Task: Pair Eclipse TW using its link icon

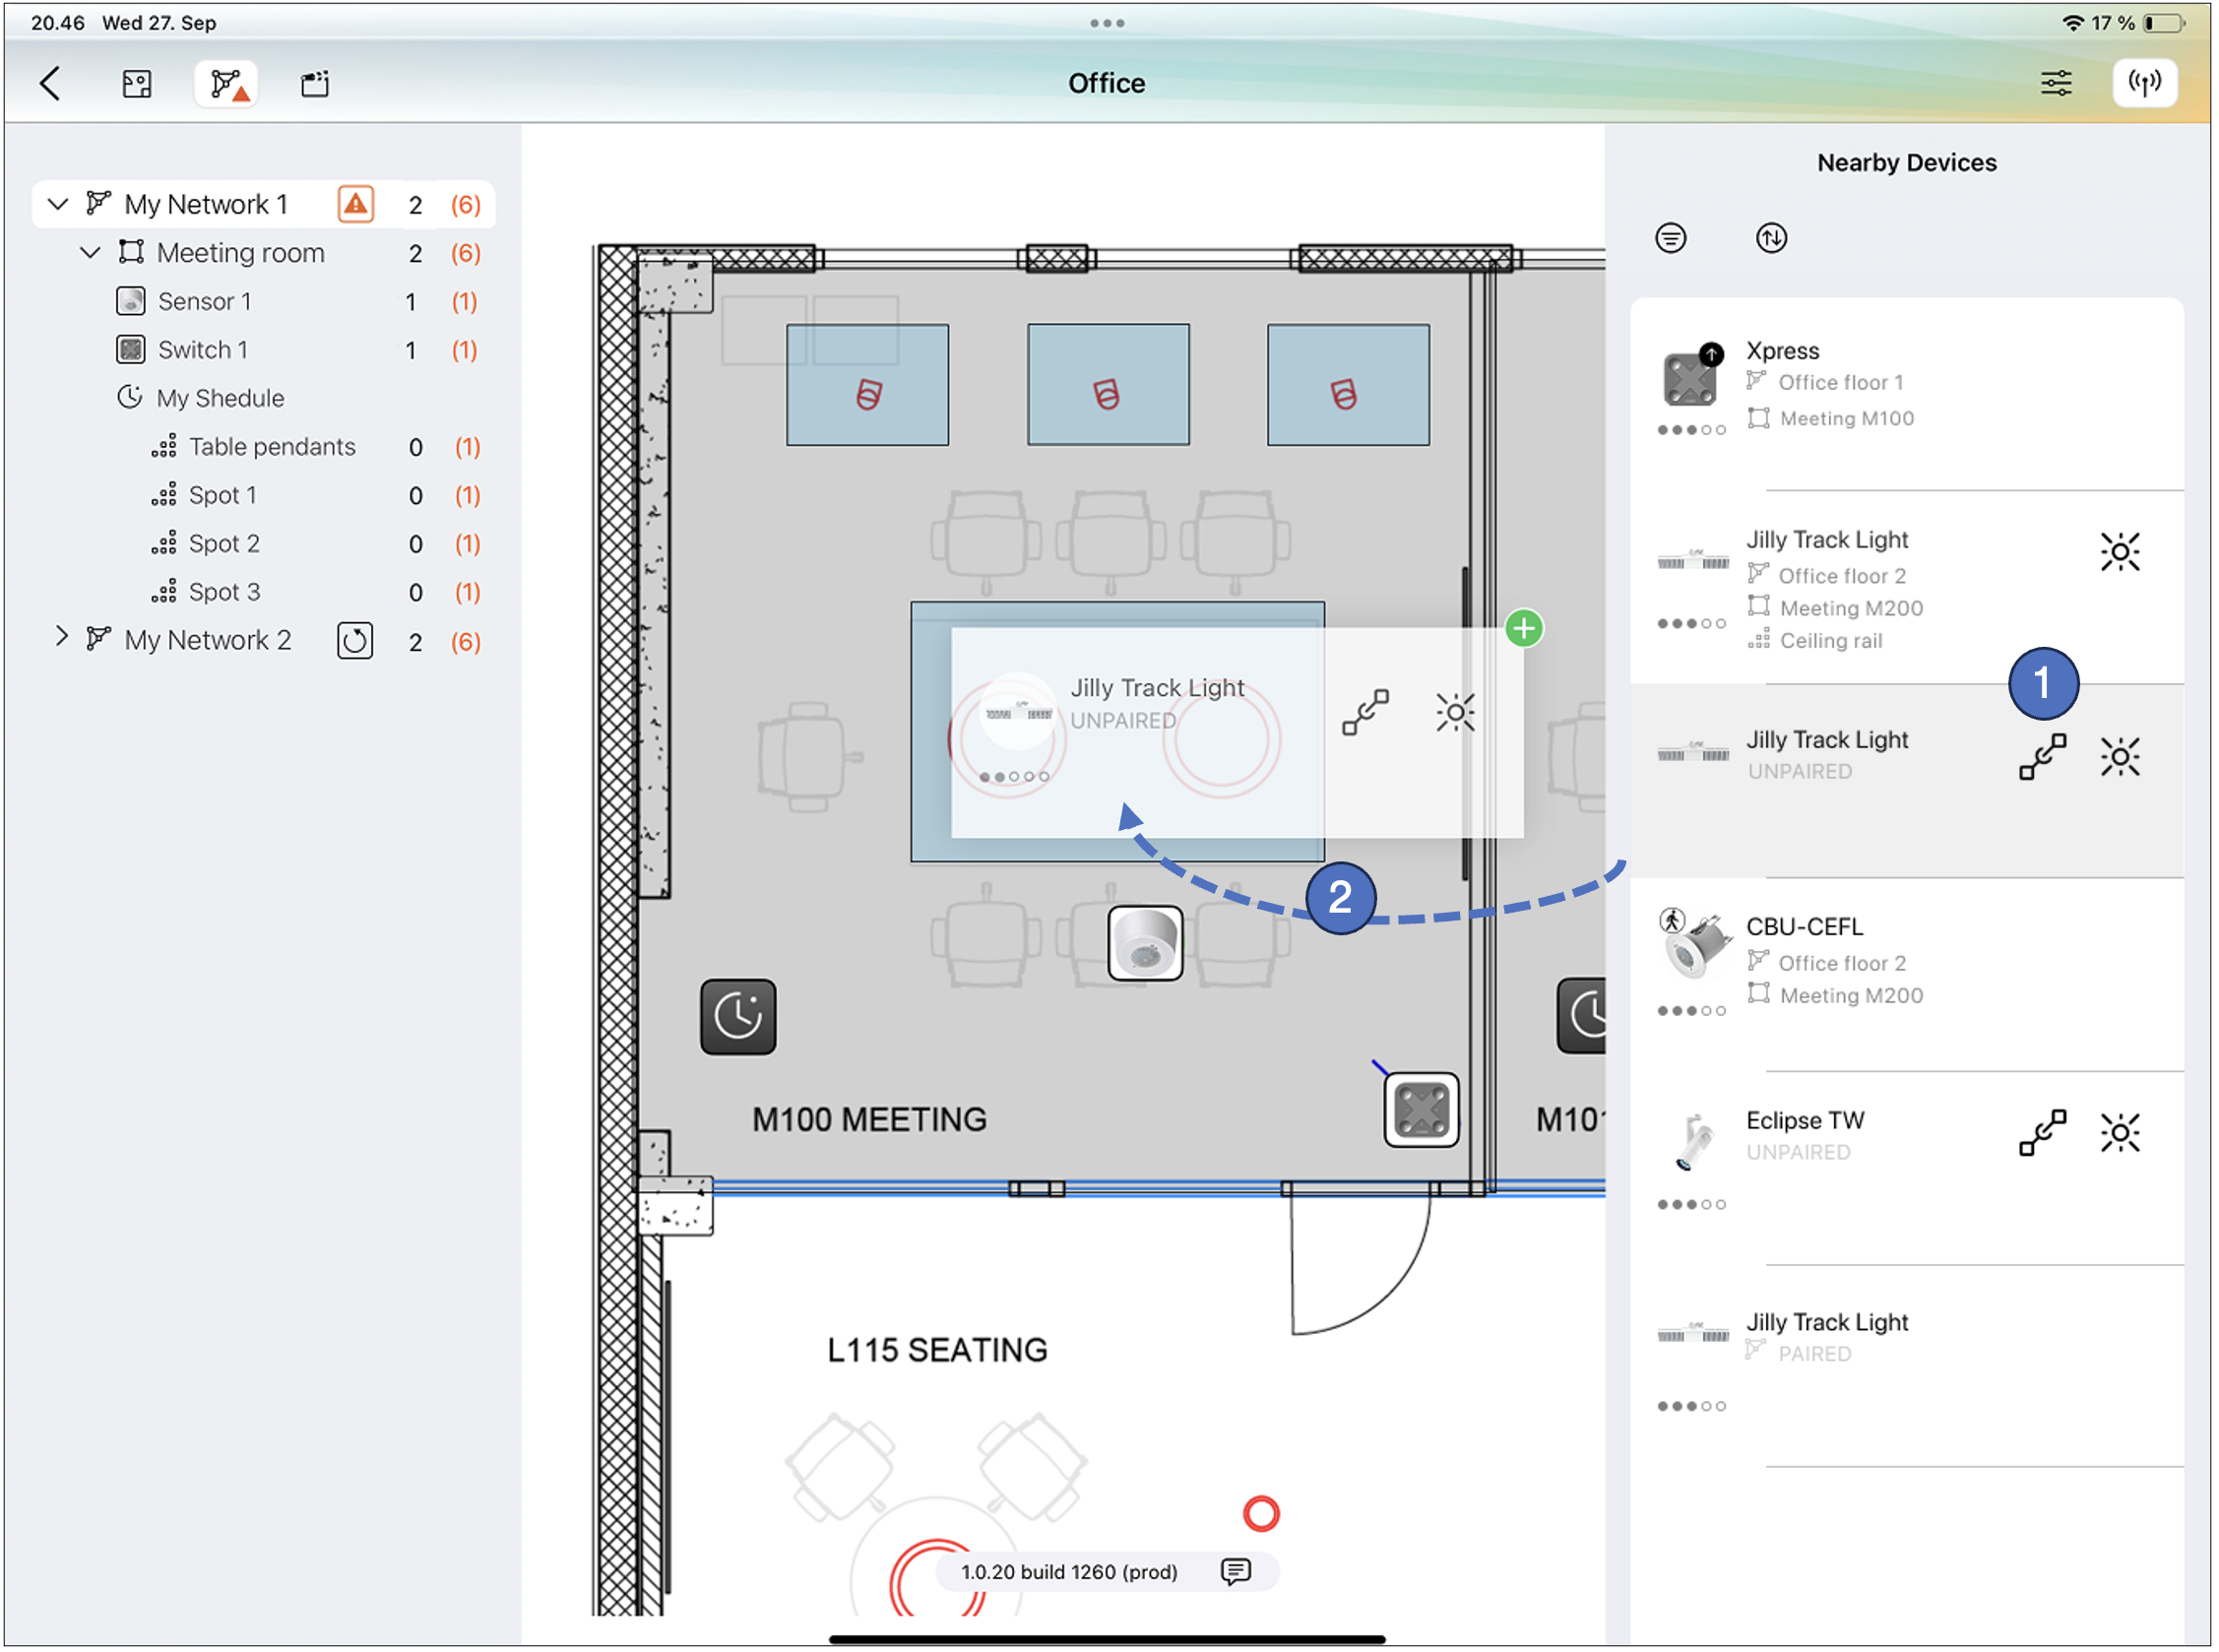Action: coord(2043,1133)
